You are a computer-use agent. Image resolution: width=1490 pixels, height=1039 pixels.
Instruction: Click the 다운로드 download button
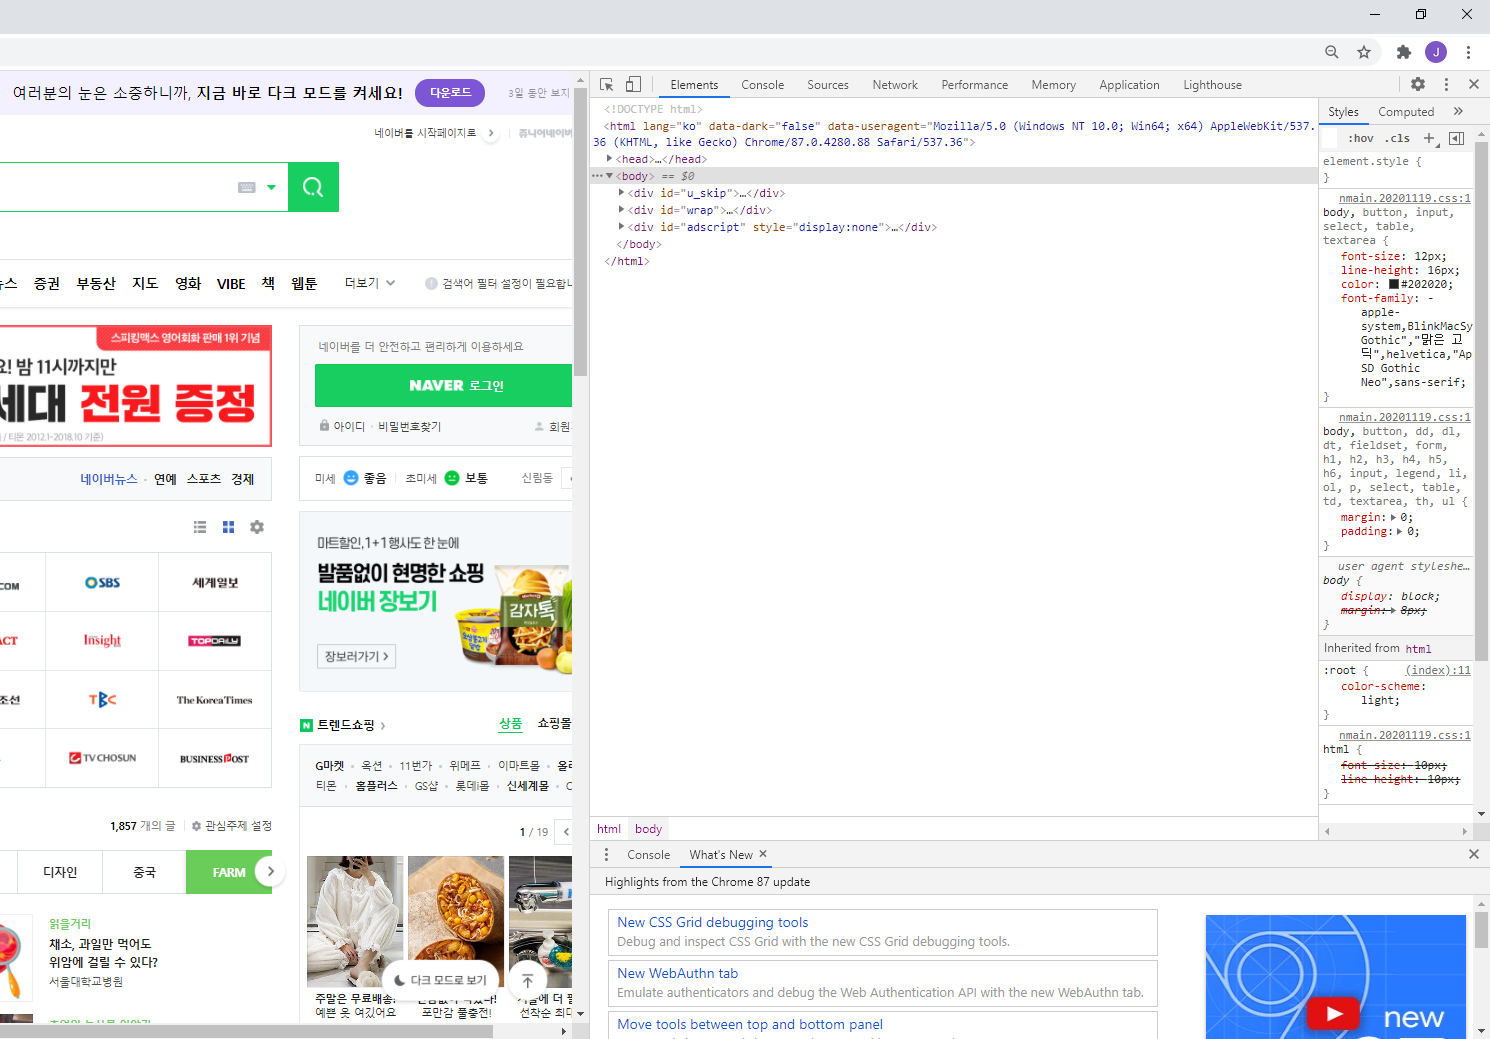point(450,92)
